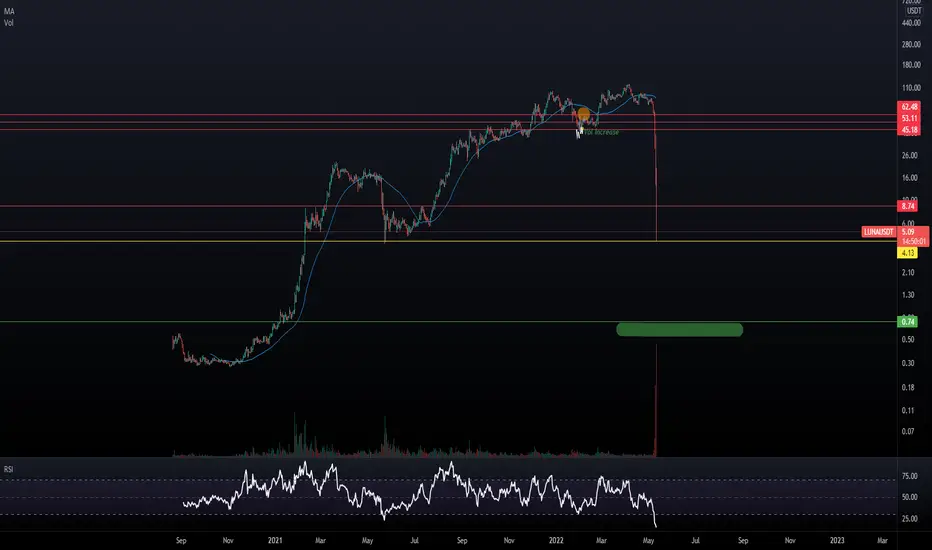The image size is (932, 550).
Task: Select the green 0.74 price label
Action: pyautogui.click(x=908, y=322)
